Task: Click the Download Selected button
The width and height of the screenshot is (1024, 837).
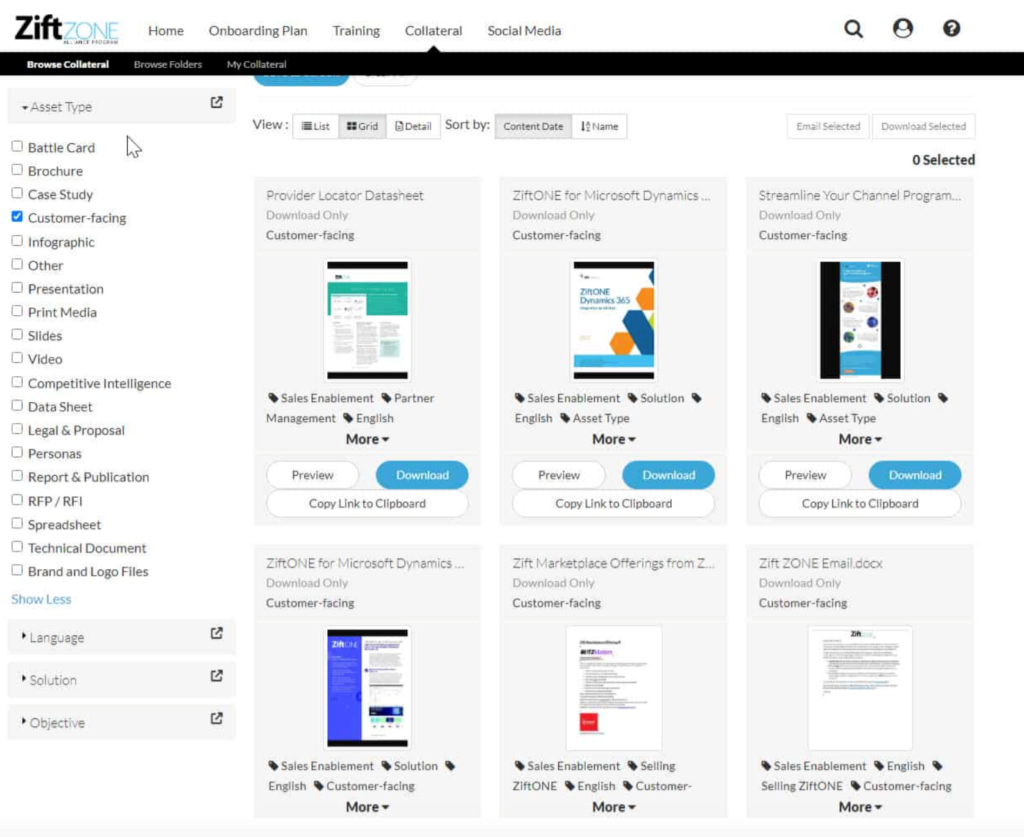Action: (x=923, y=127)
